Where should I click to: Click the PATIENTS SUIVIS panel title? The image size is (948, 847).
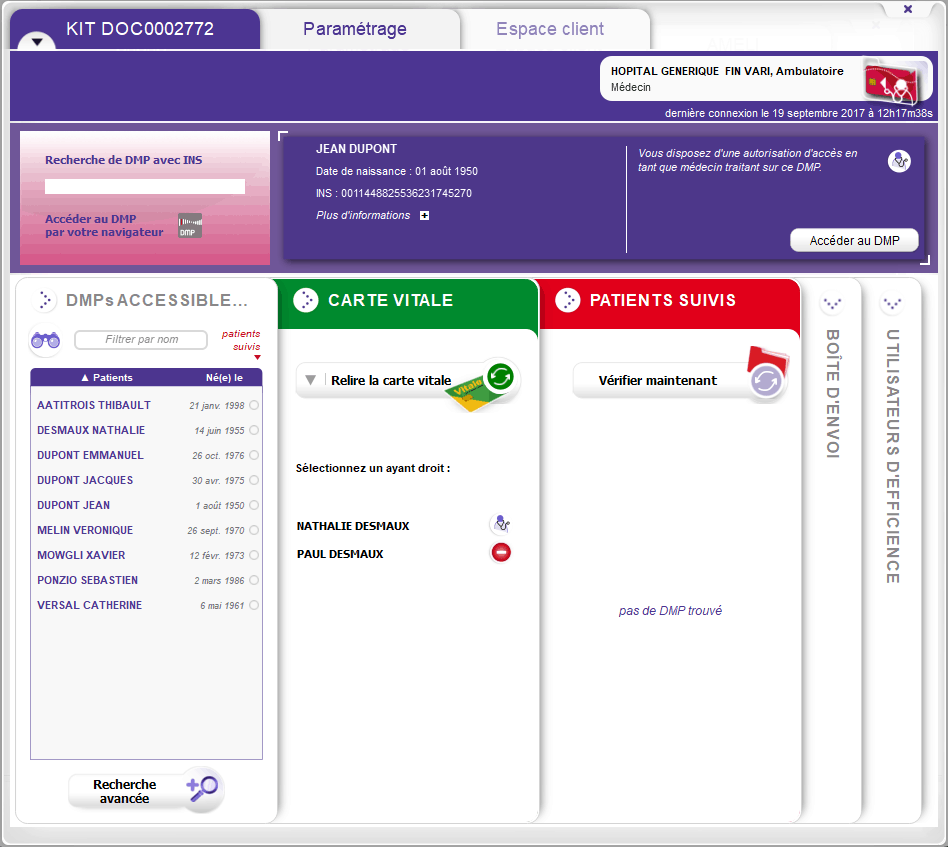click(x=663, y=300)
